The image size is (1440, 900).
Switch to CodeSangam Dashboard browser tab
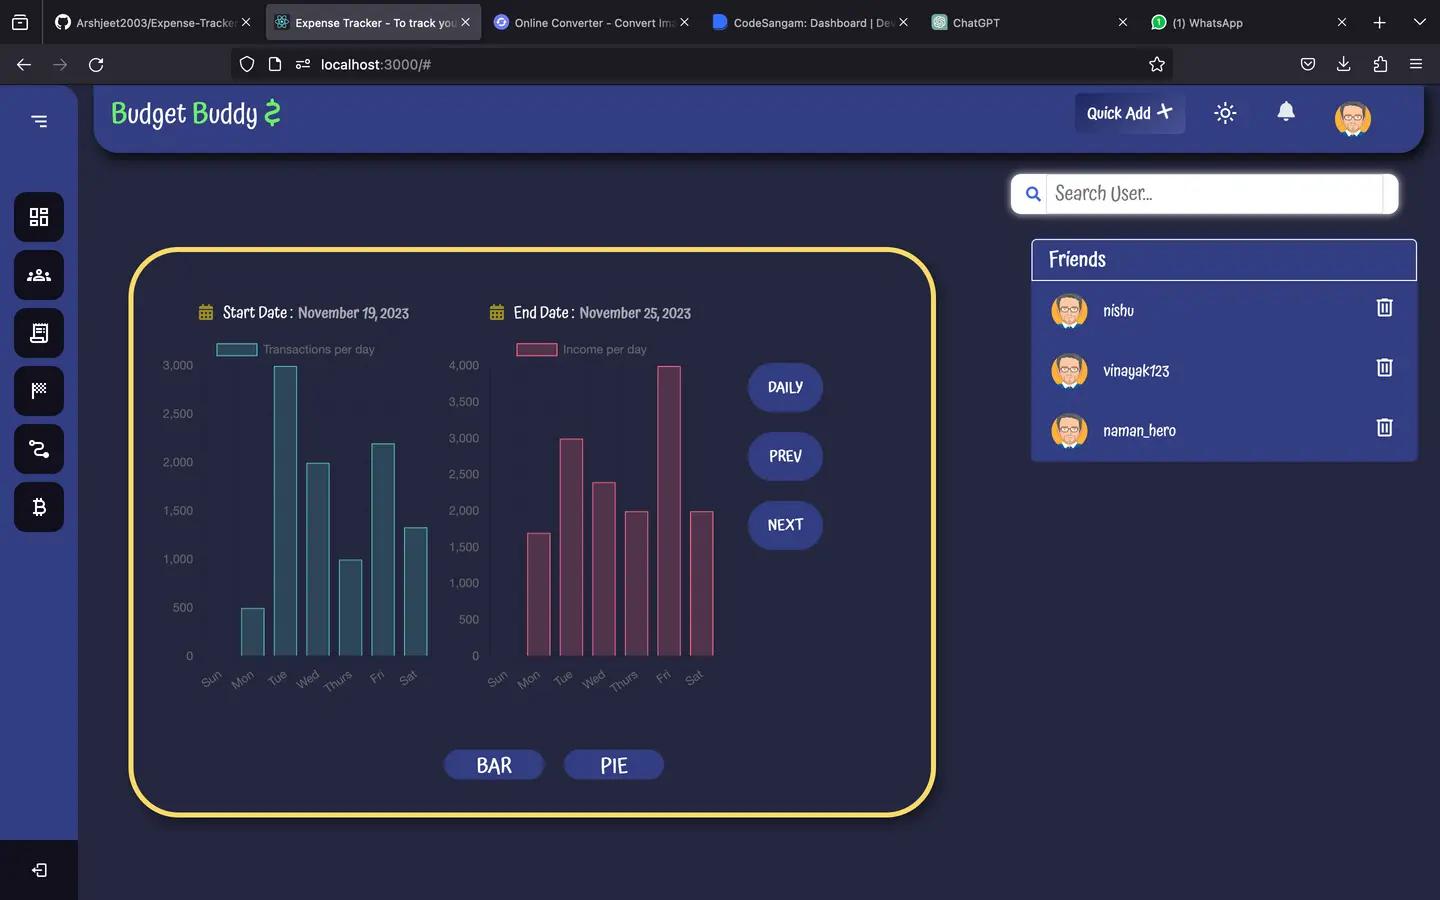tap(811, 22)
